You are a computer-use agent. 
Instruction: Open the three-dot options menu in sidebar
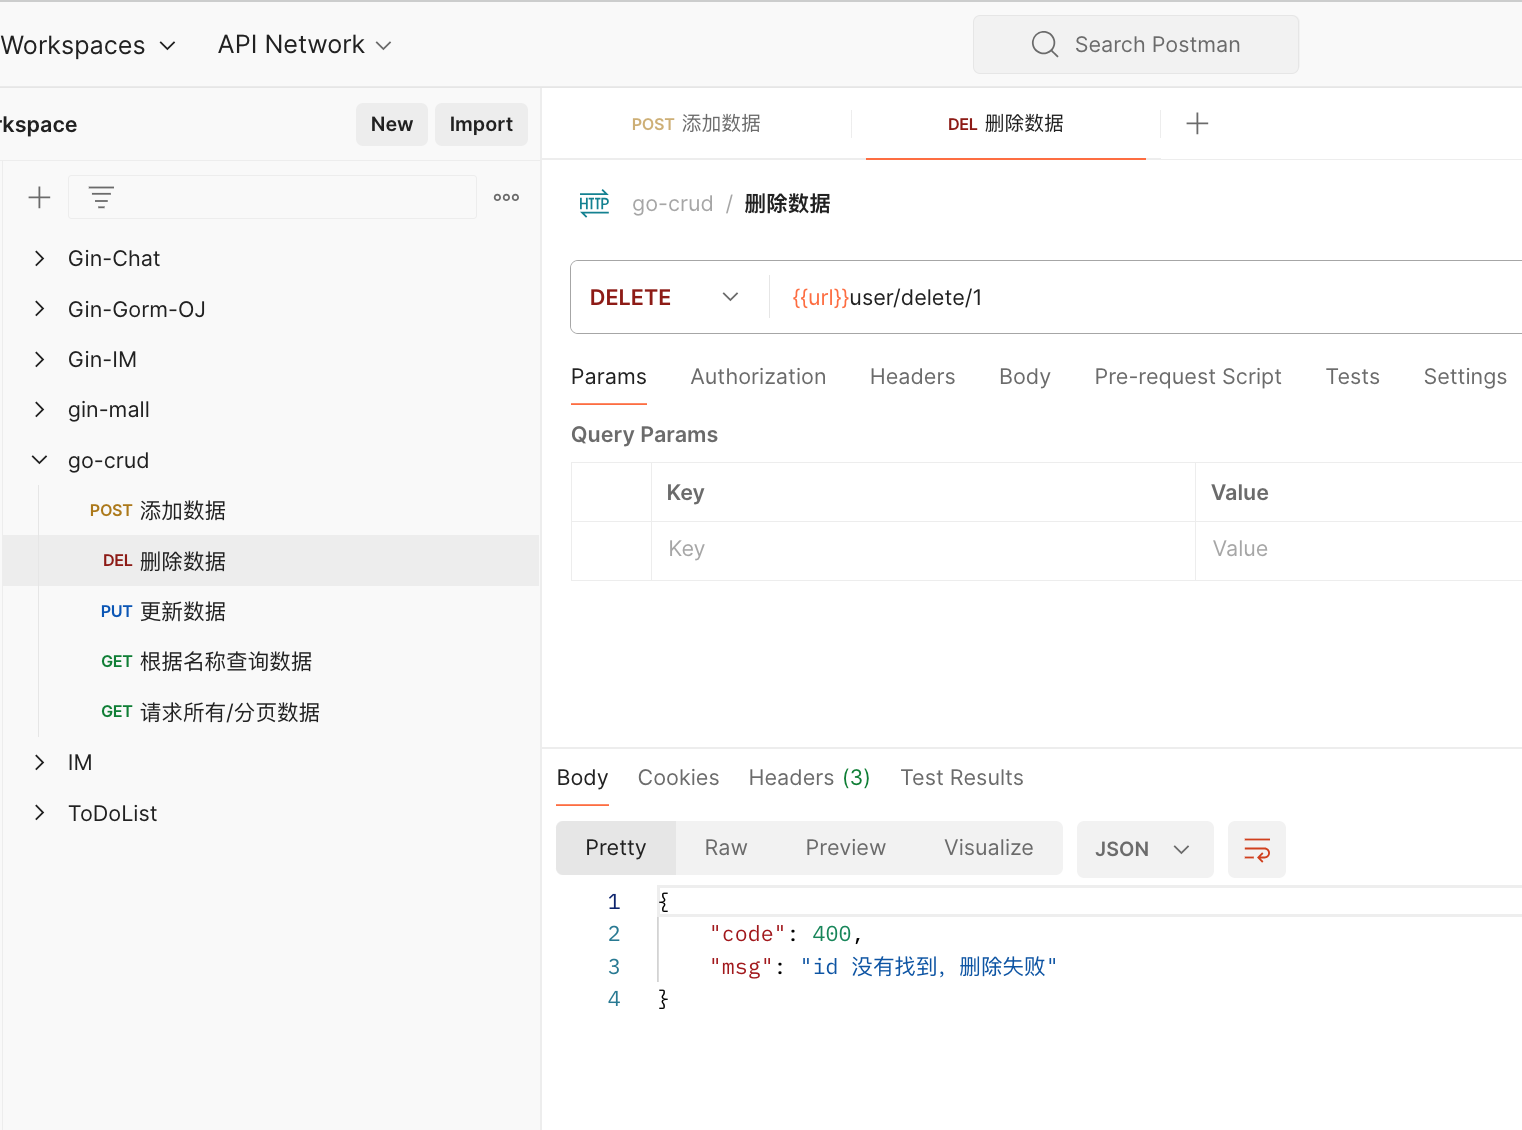pos(506,198)
